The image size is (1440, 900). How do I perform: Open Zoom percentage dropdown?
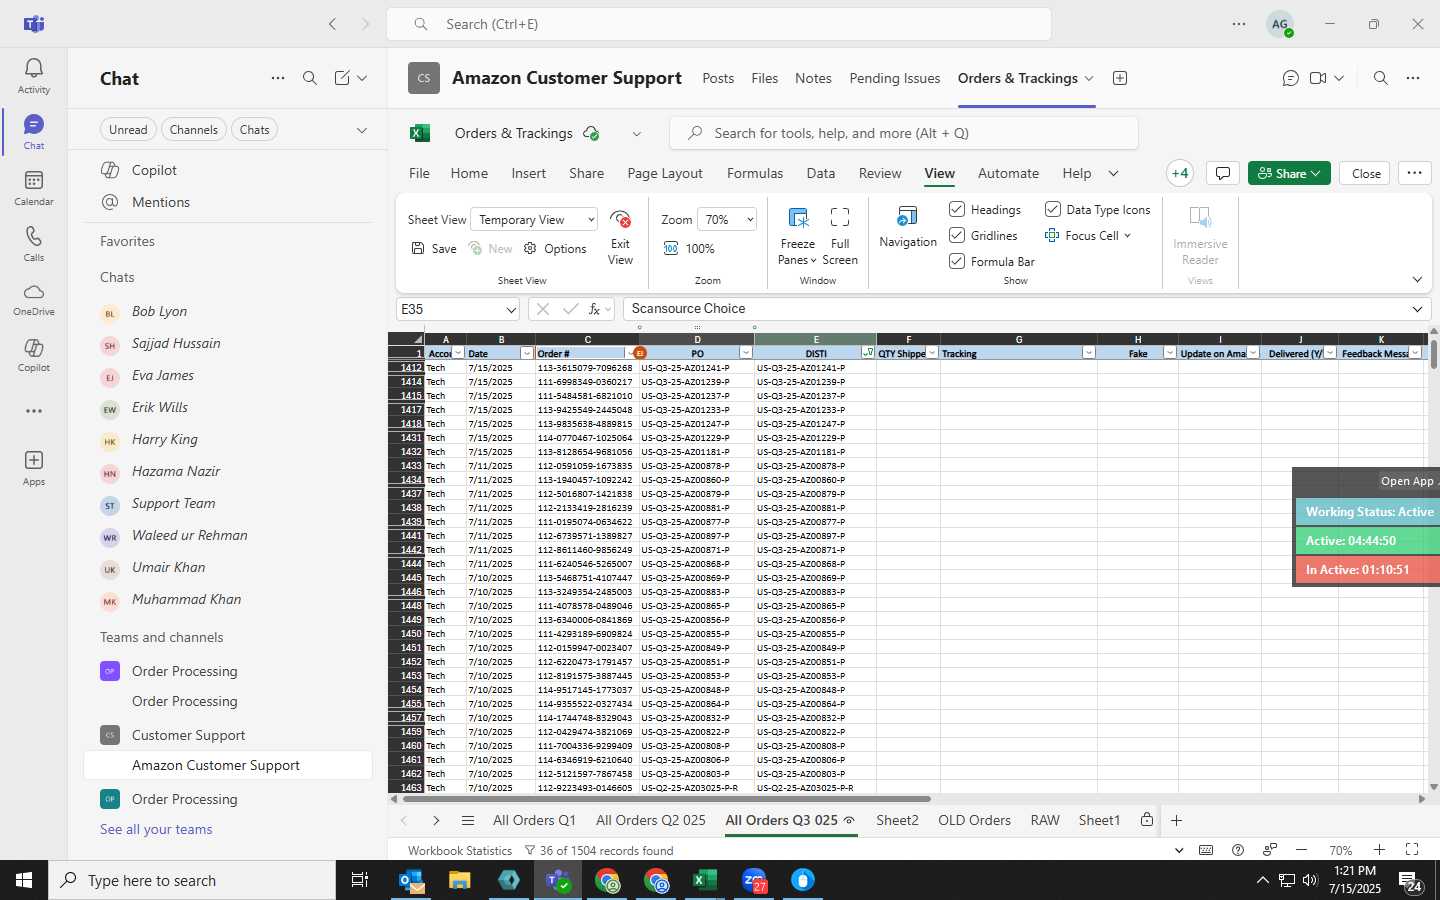point(727,220)
